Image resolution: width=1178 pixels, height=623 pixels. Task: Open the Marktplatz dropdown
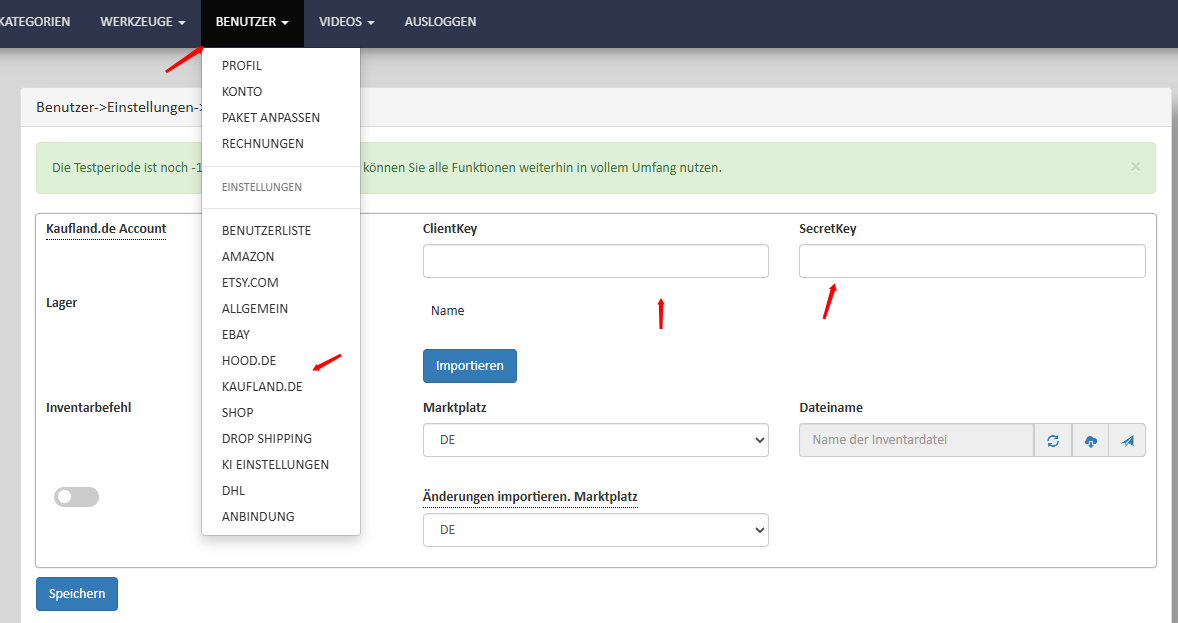595,440
